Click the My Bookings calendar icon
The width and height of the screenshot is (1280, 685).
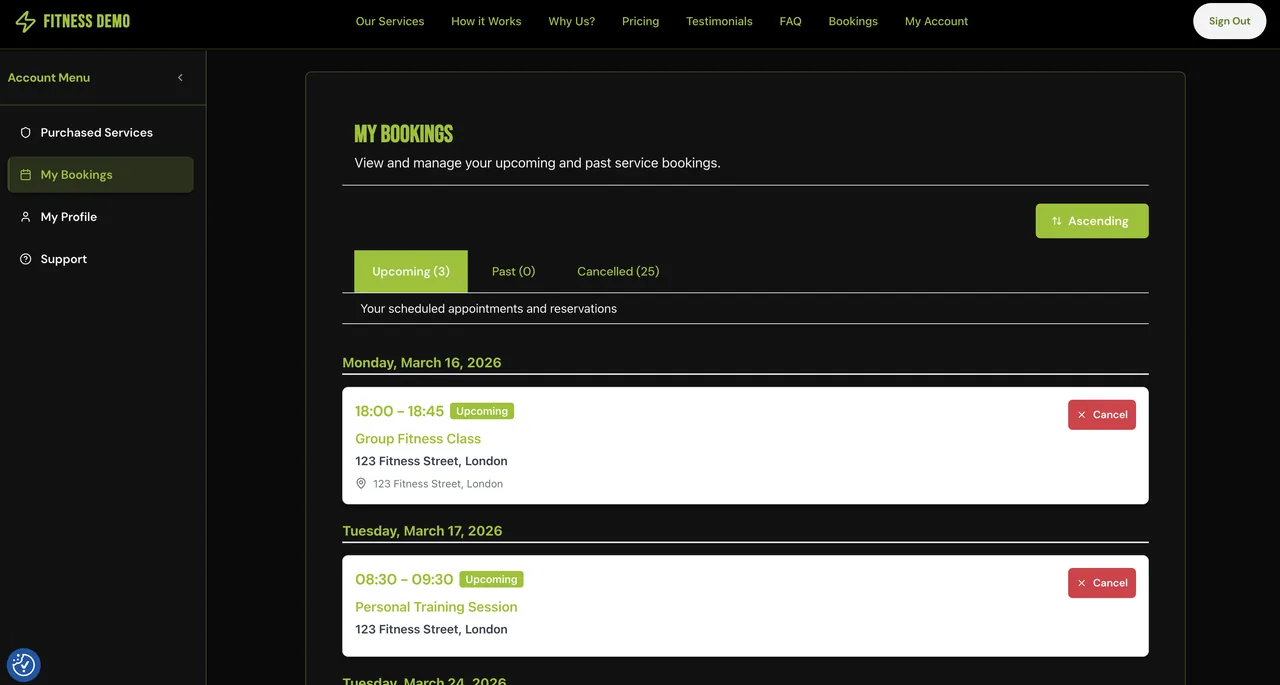point(24,174)
